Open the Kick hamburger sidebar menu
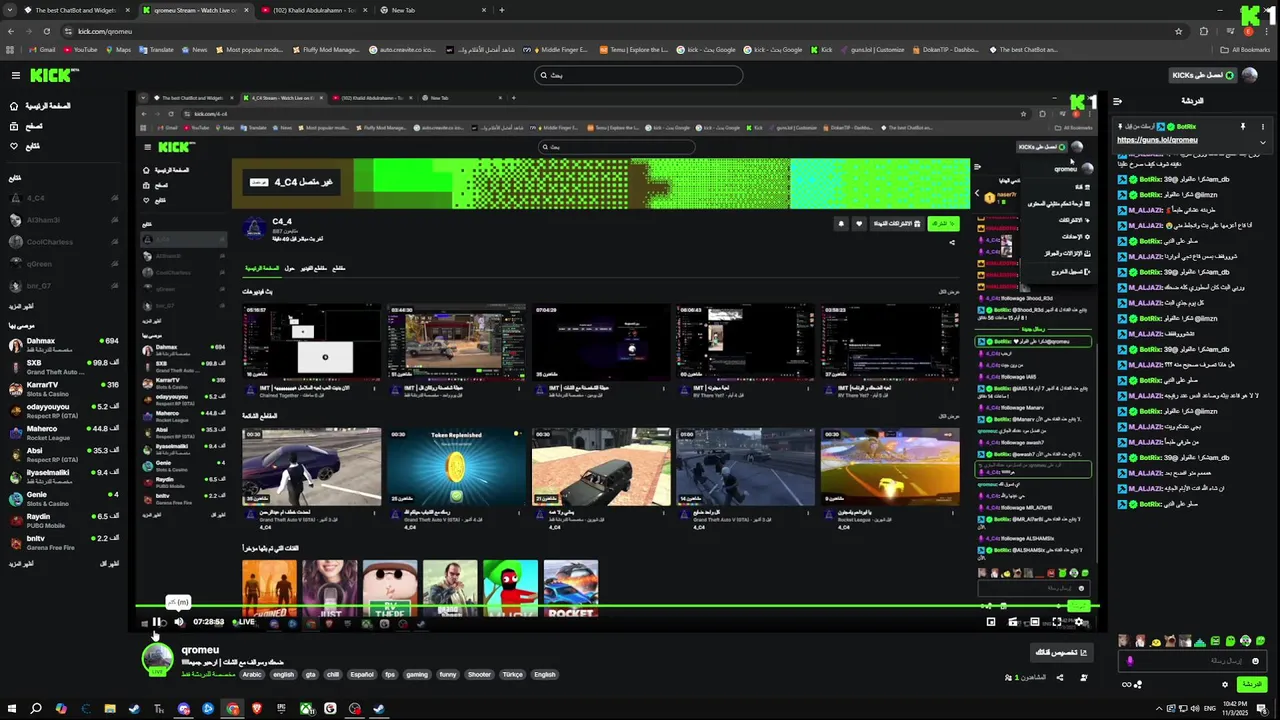This screenshot has width=1280, height=720. click(x=15, y=75)
